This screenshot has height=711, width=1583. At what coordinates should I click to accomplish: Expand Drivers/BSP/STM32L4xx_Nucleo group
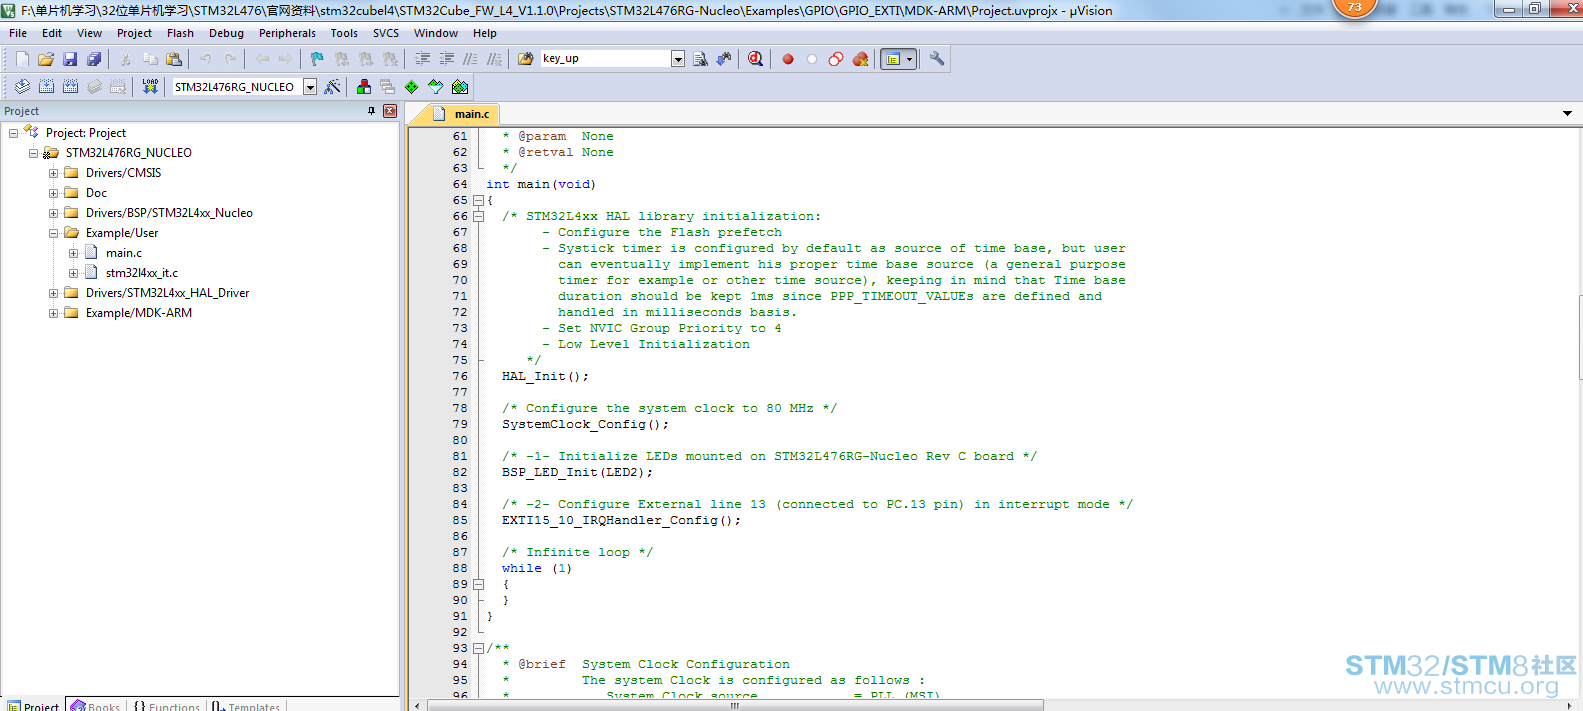(x=54, y=213)
